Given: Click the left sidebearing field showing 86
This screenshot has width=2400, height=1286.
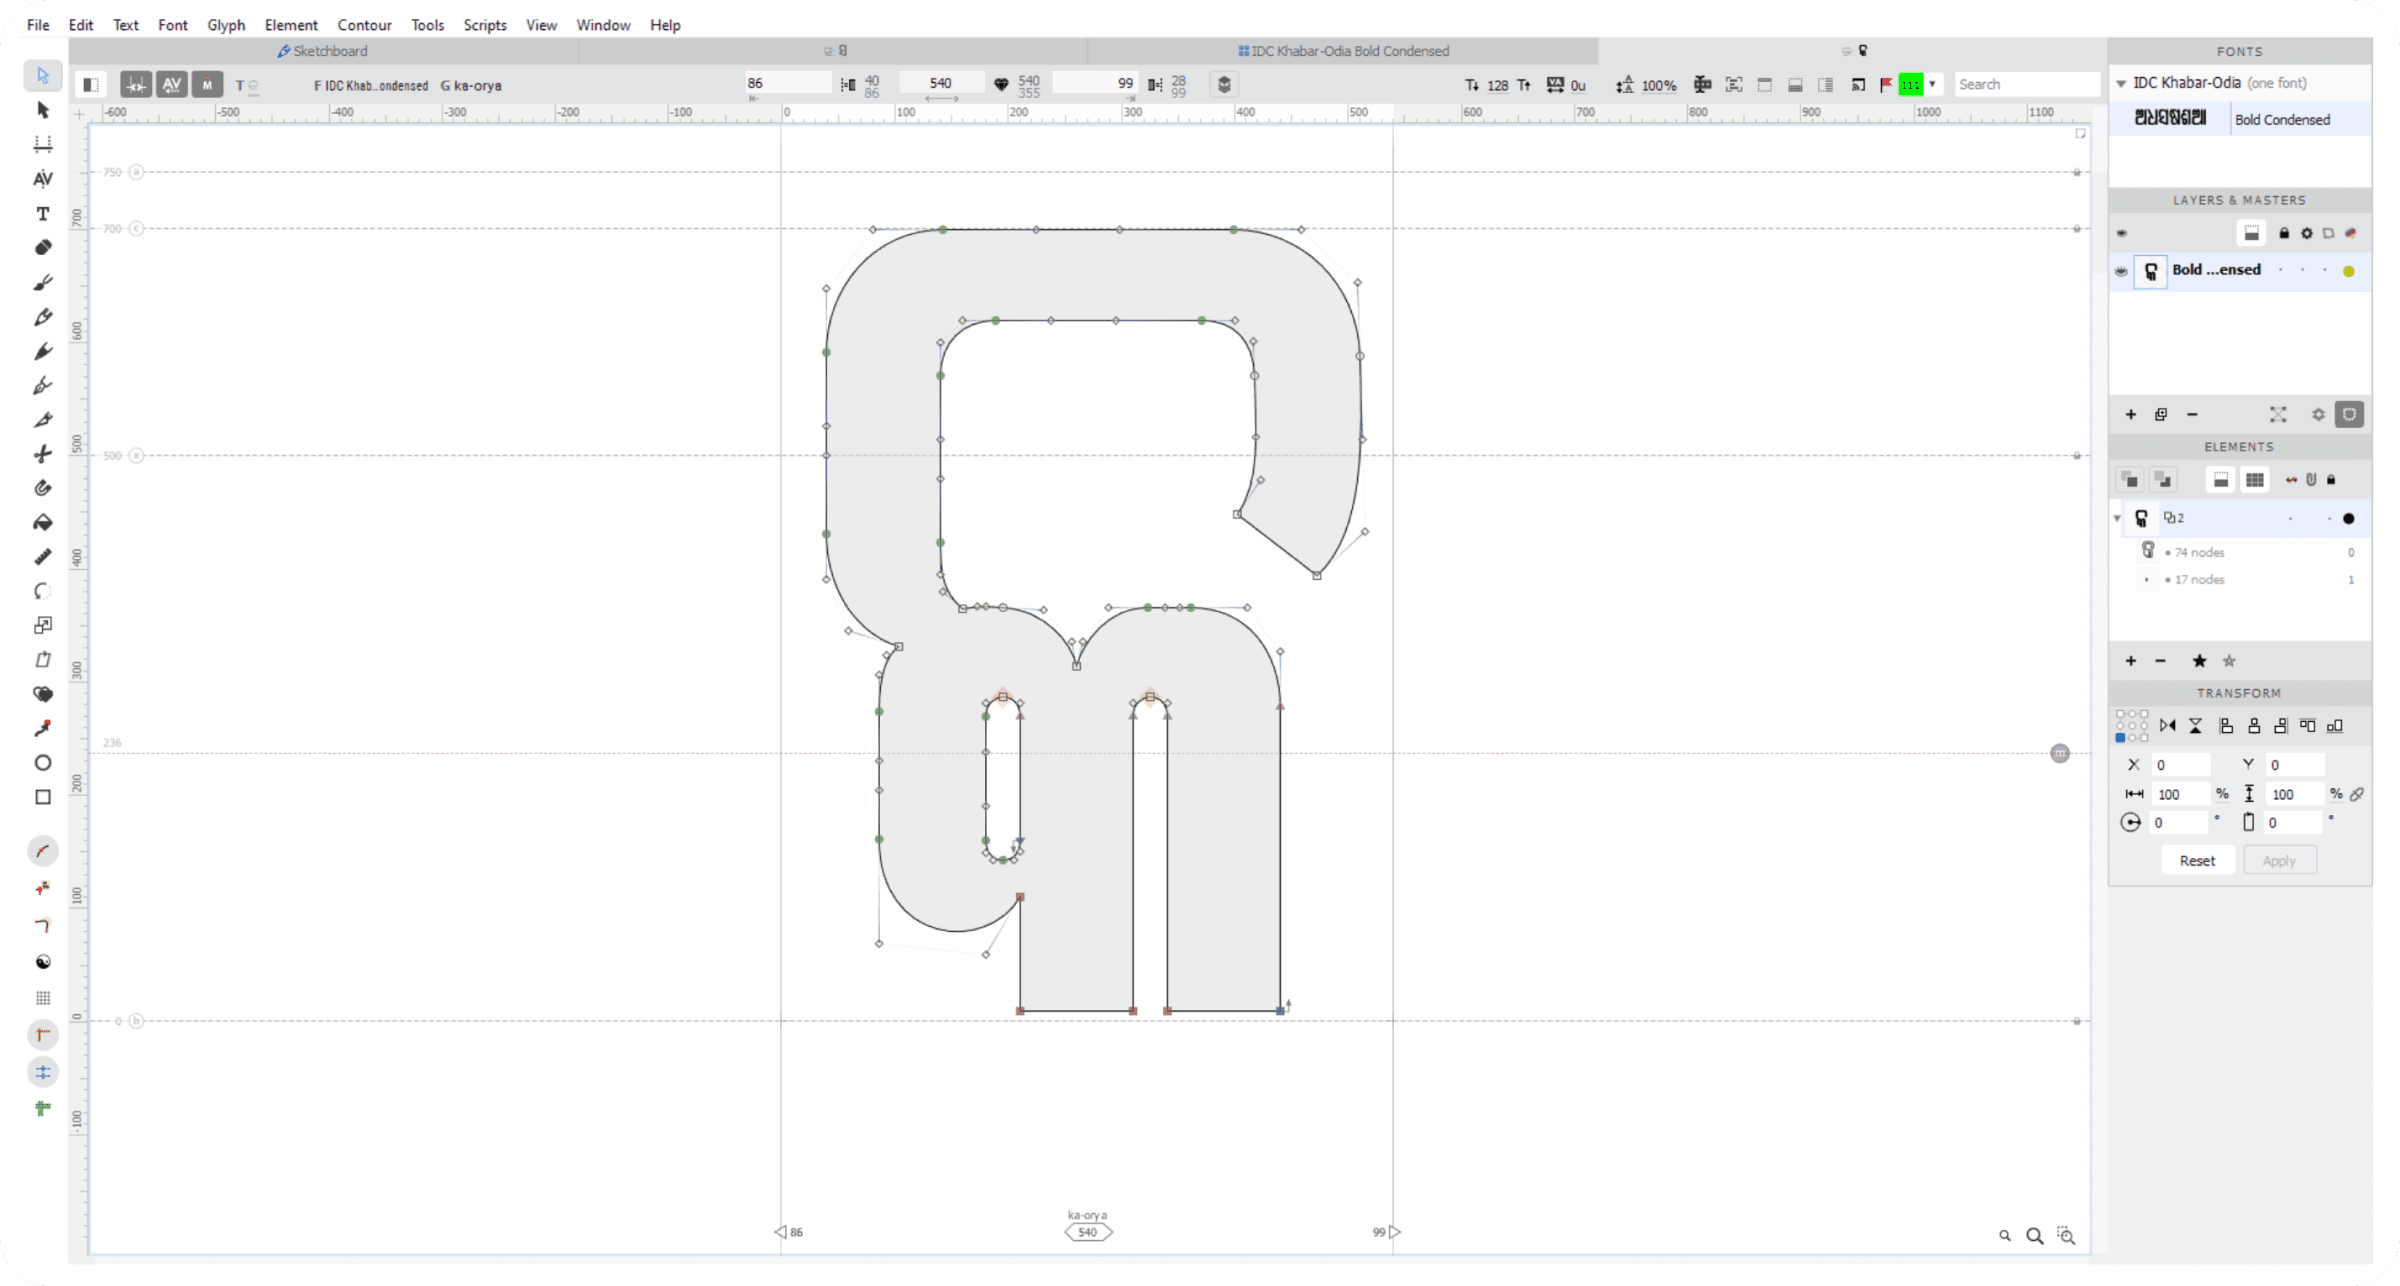Looking at the screenshot, I should [786, 83].
